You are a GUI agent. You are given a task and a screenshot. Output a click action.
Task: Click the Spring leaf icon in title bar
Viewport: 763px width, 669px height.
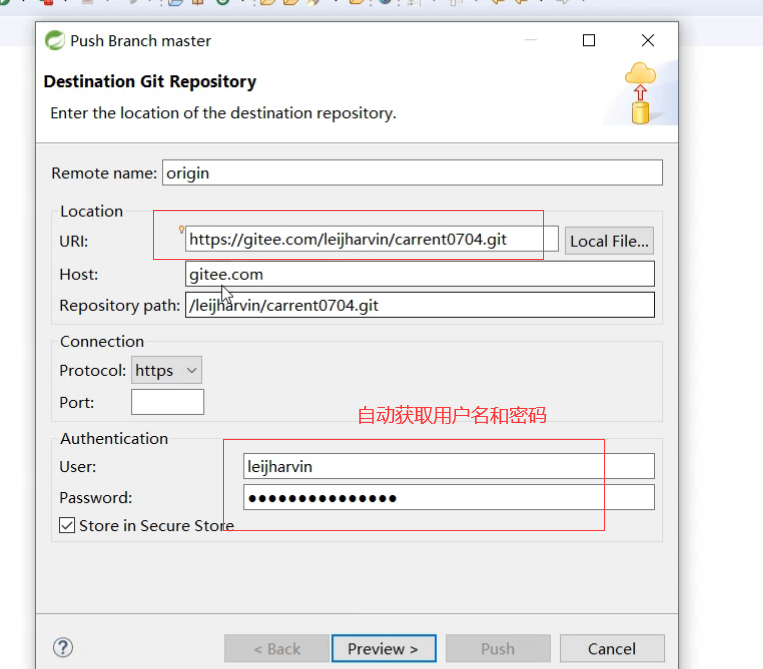(55, 40)
